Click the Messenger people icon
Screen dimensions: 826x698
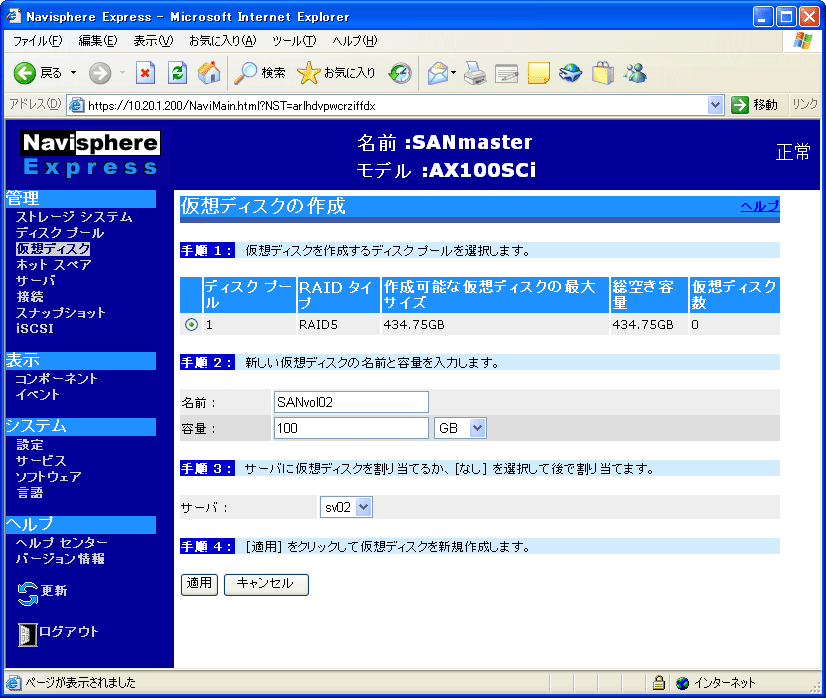coord(634,73)
